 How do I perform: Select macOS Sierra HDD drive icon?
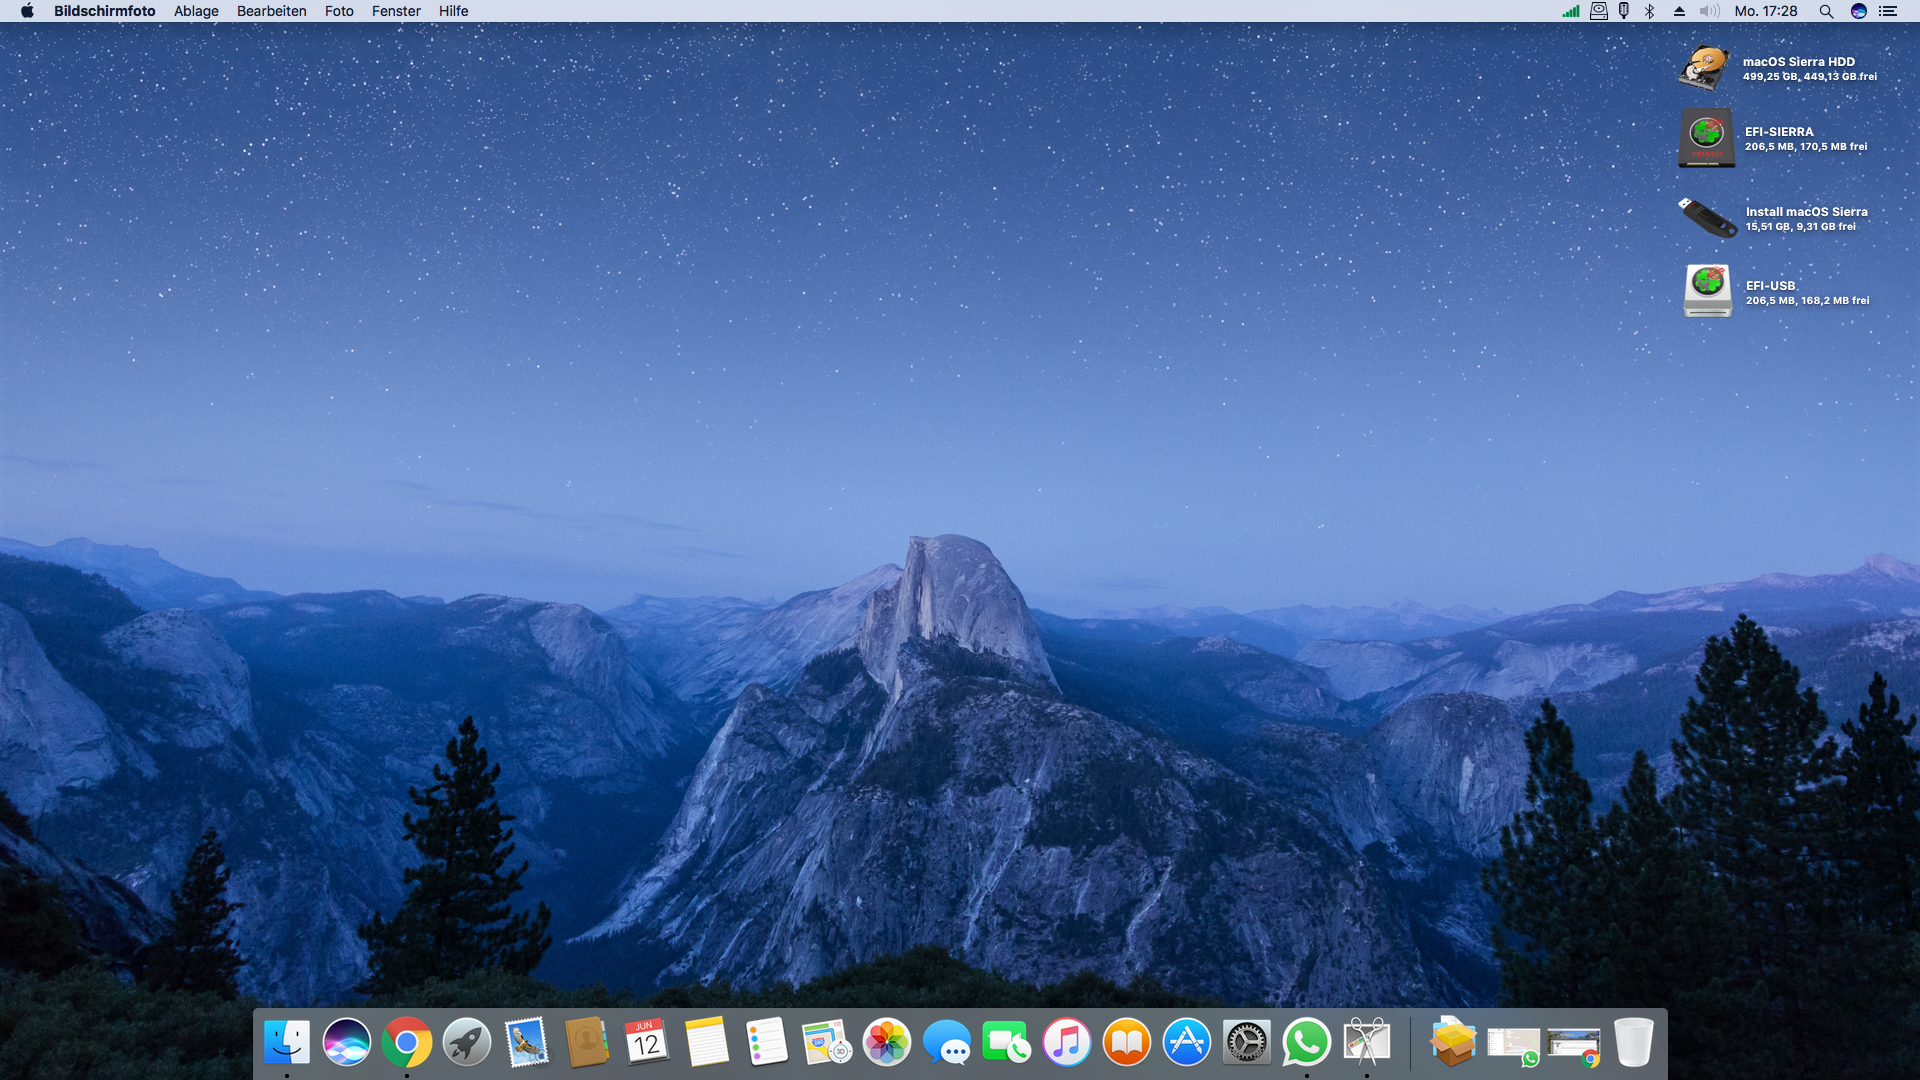point(1705,68)
